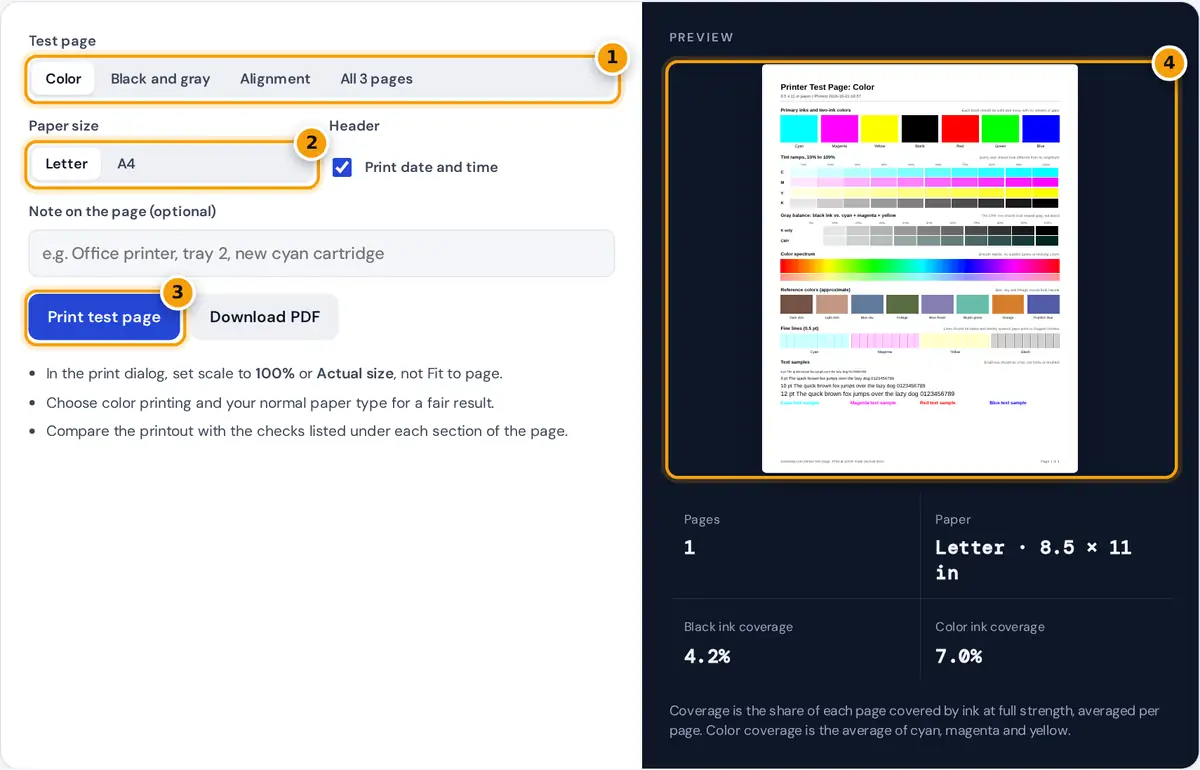This screenshot has height=770, width=1200.
Task: Set paper size to A4
Action: coord(126,164)
